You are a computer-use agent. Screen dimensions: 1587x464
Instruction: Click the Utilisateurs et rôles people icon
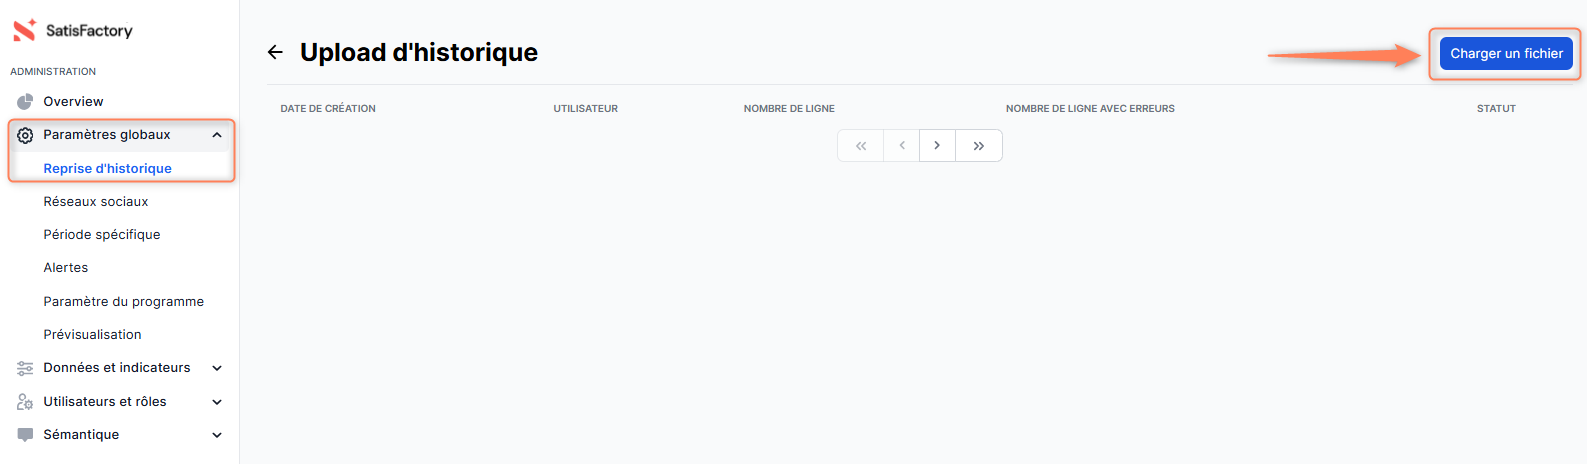tap(25, 402)
